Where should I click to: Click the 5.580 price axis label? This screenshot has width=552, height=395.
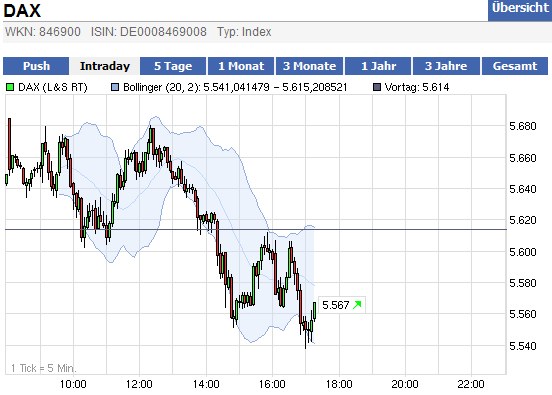[523, 283]
